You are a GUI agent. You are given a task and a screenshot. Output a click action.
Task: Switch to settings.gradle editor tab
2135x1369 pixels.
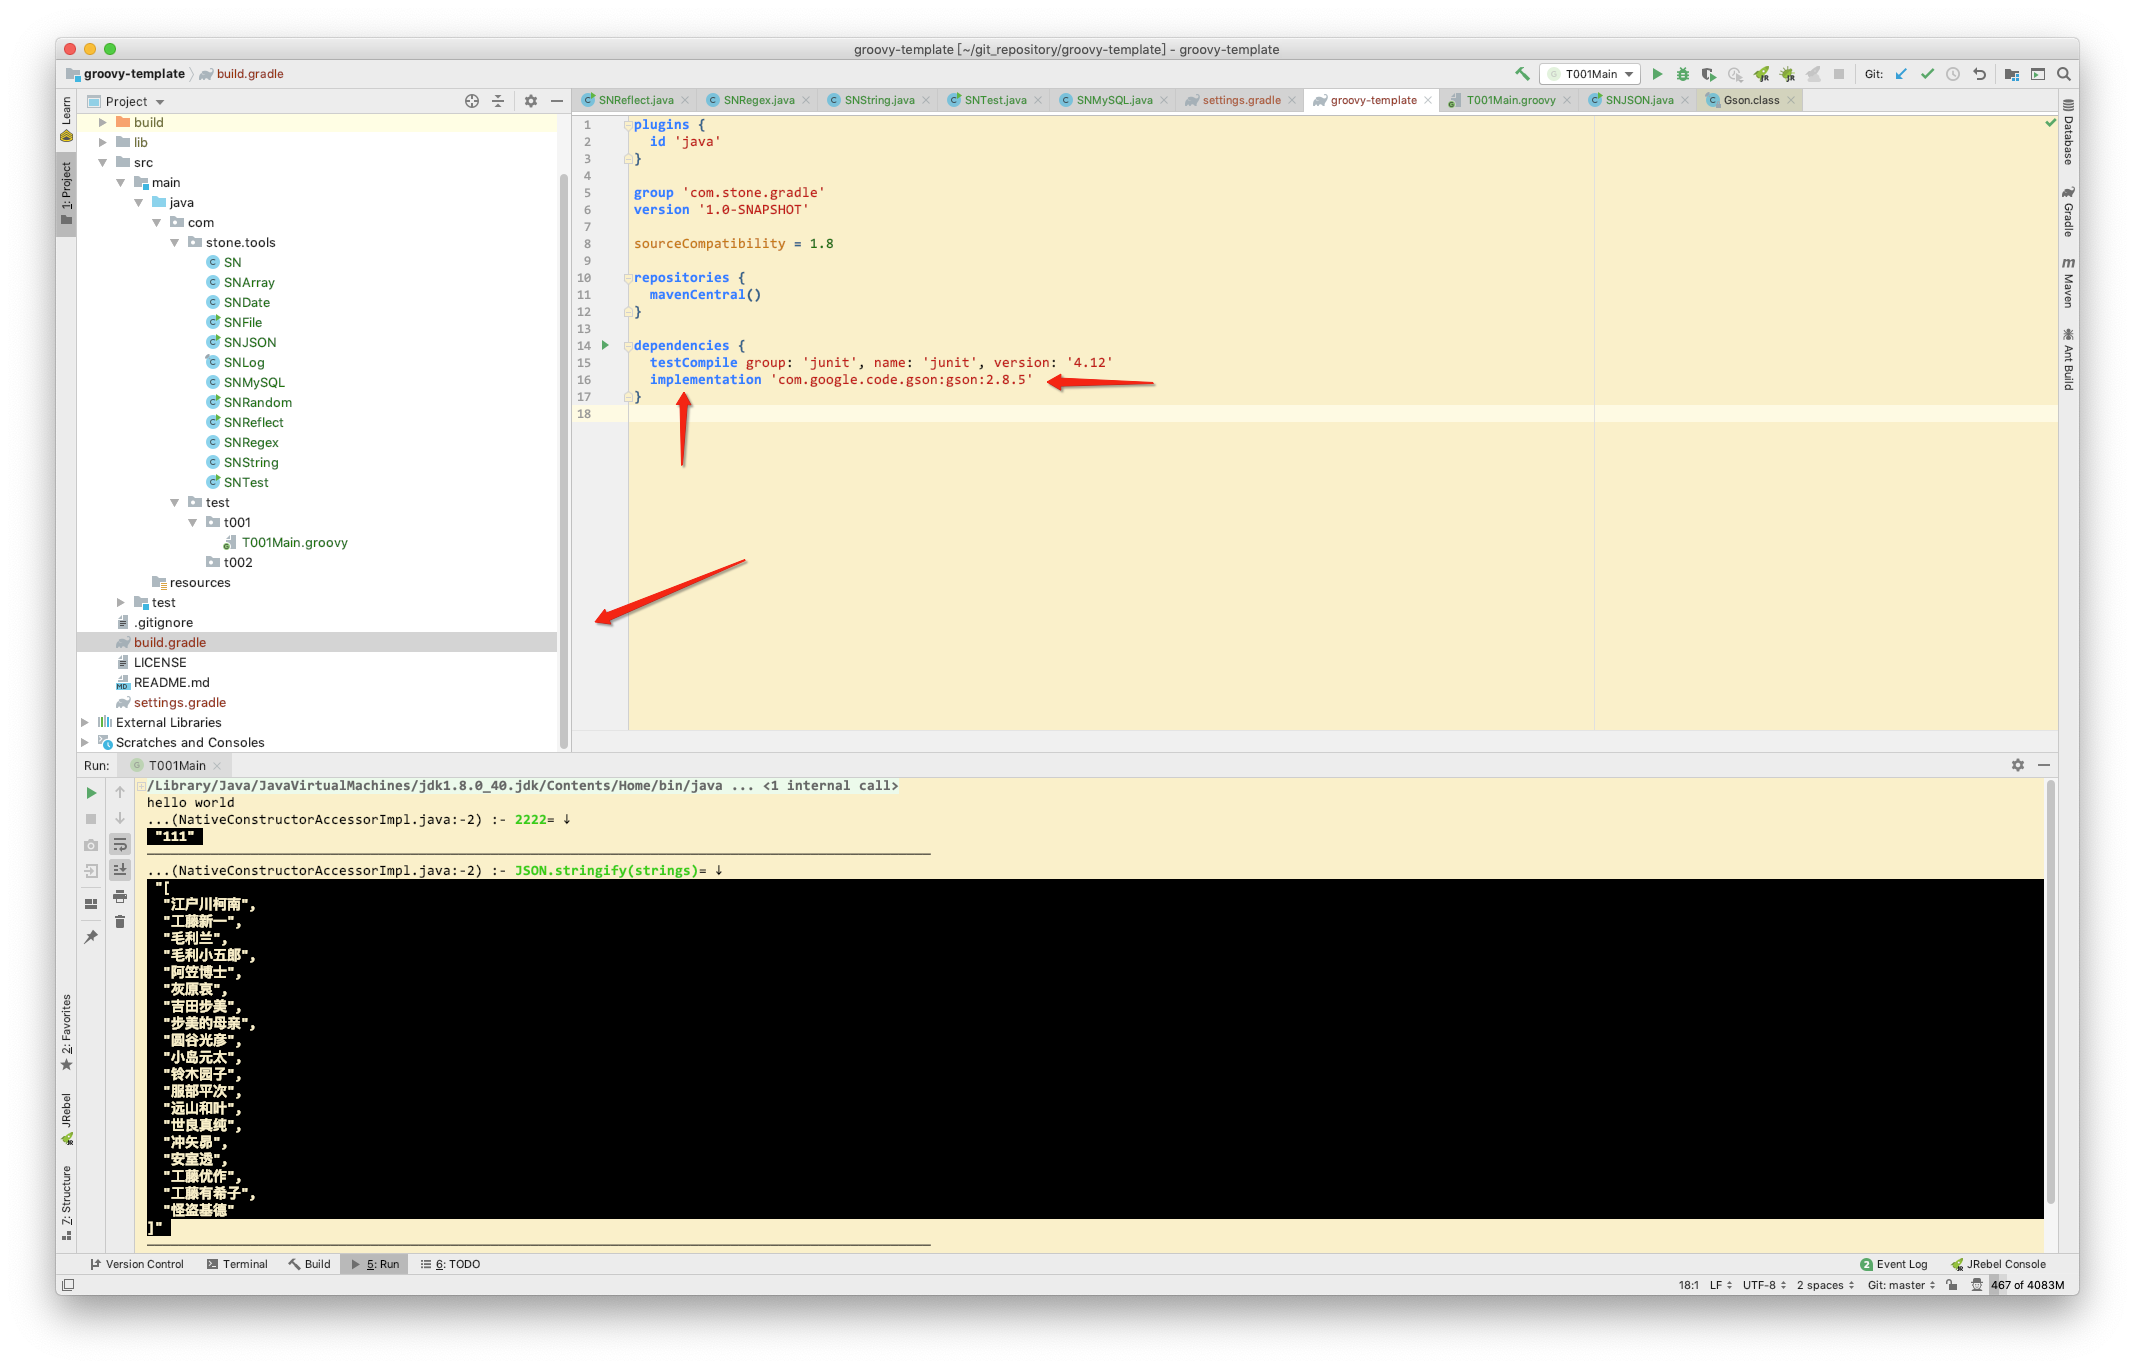pos(1240,100)
